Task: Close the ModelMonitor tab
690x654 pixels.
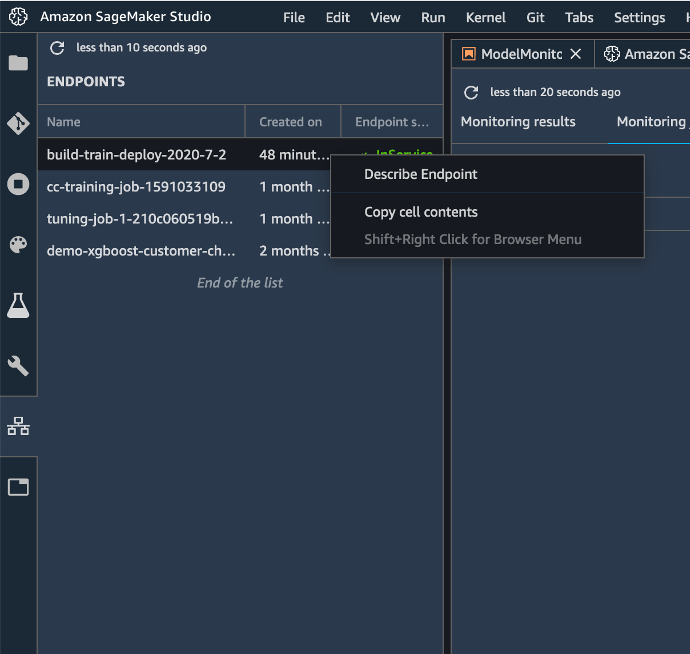Action: [575, 54]
